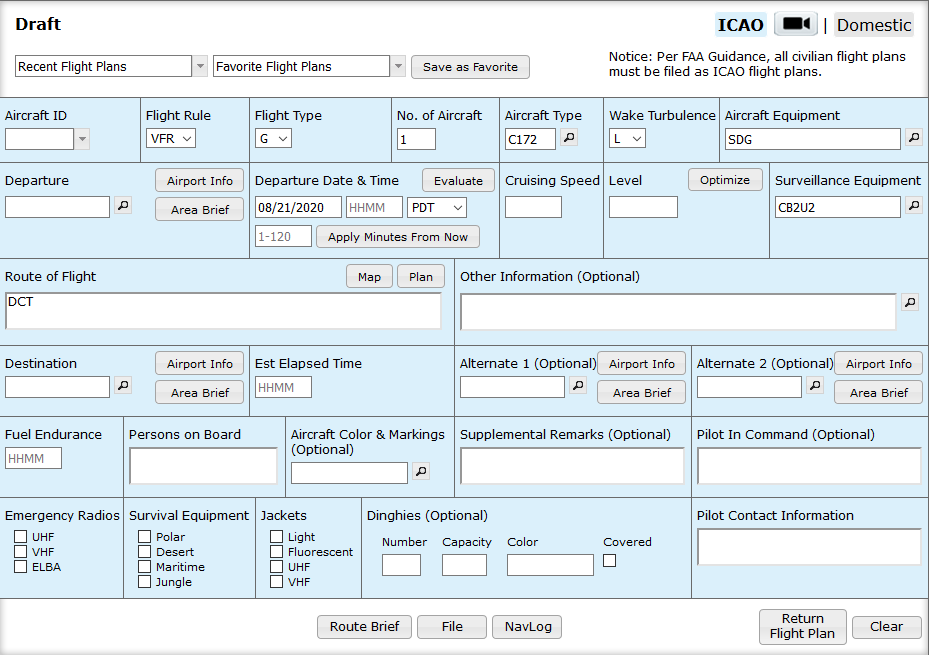
Task: Click the video camera icon
Action: pos(795,25)
